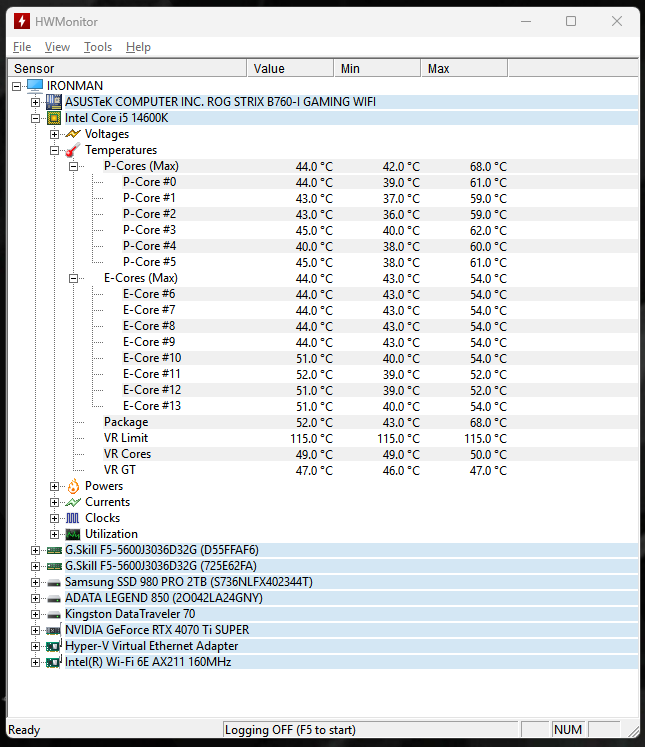
Task: Collapse the P-Cores (Max) group
Action: click(73, 166)
